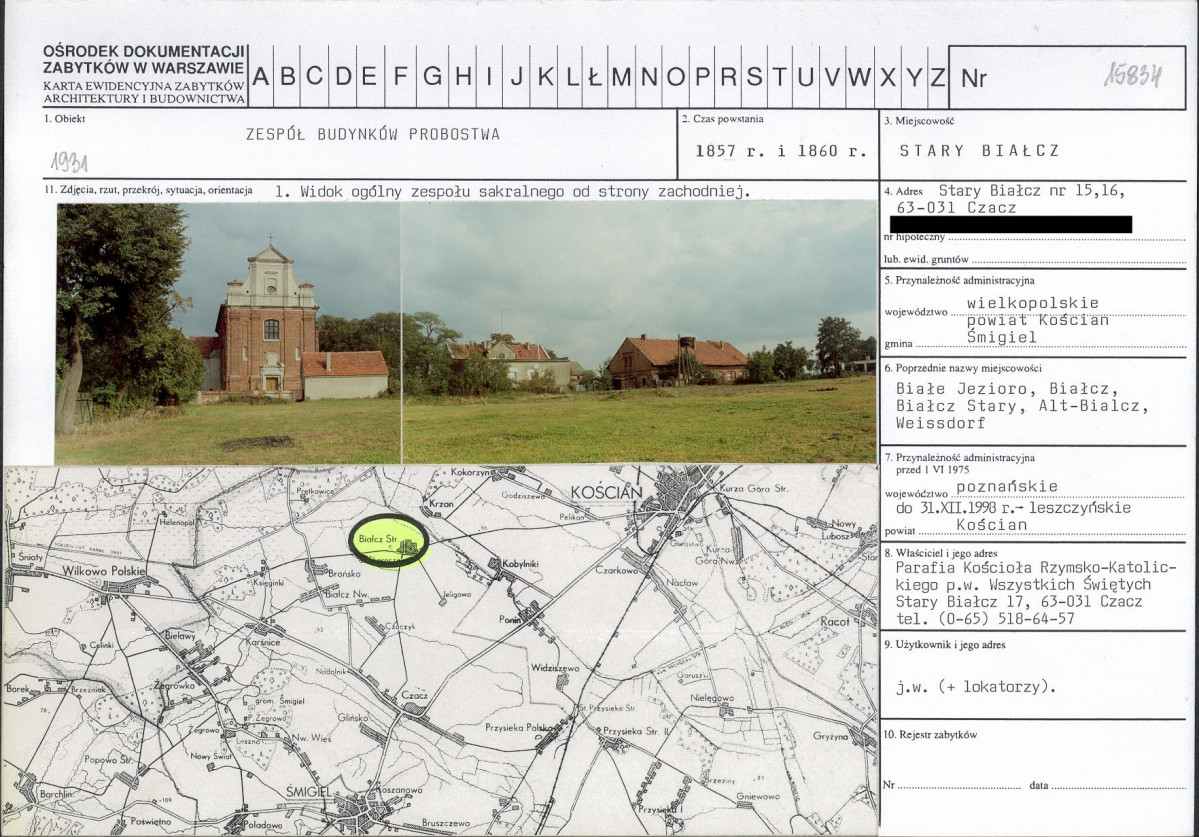The image size is (1199, 837).
Task: Select the locality name 'STARY BIAŁCZ'
Action: pyautogui.click(x=979, y=151)
